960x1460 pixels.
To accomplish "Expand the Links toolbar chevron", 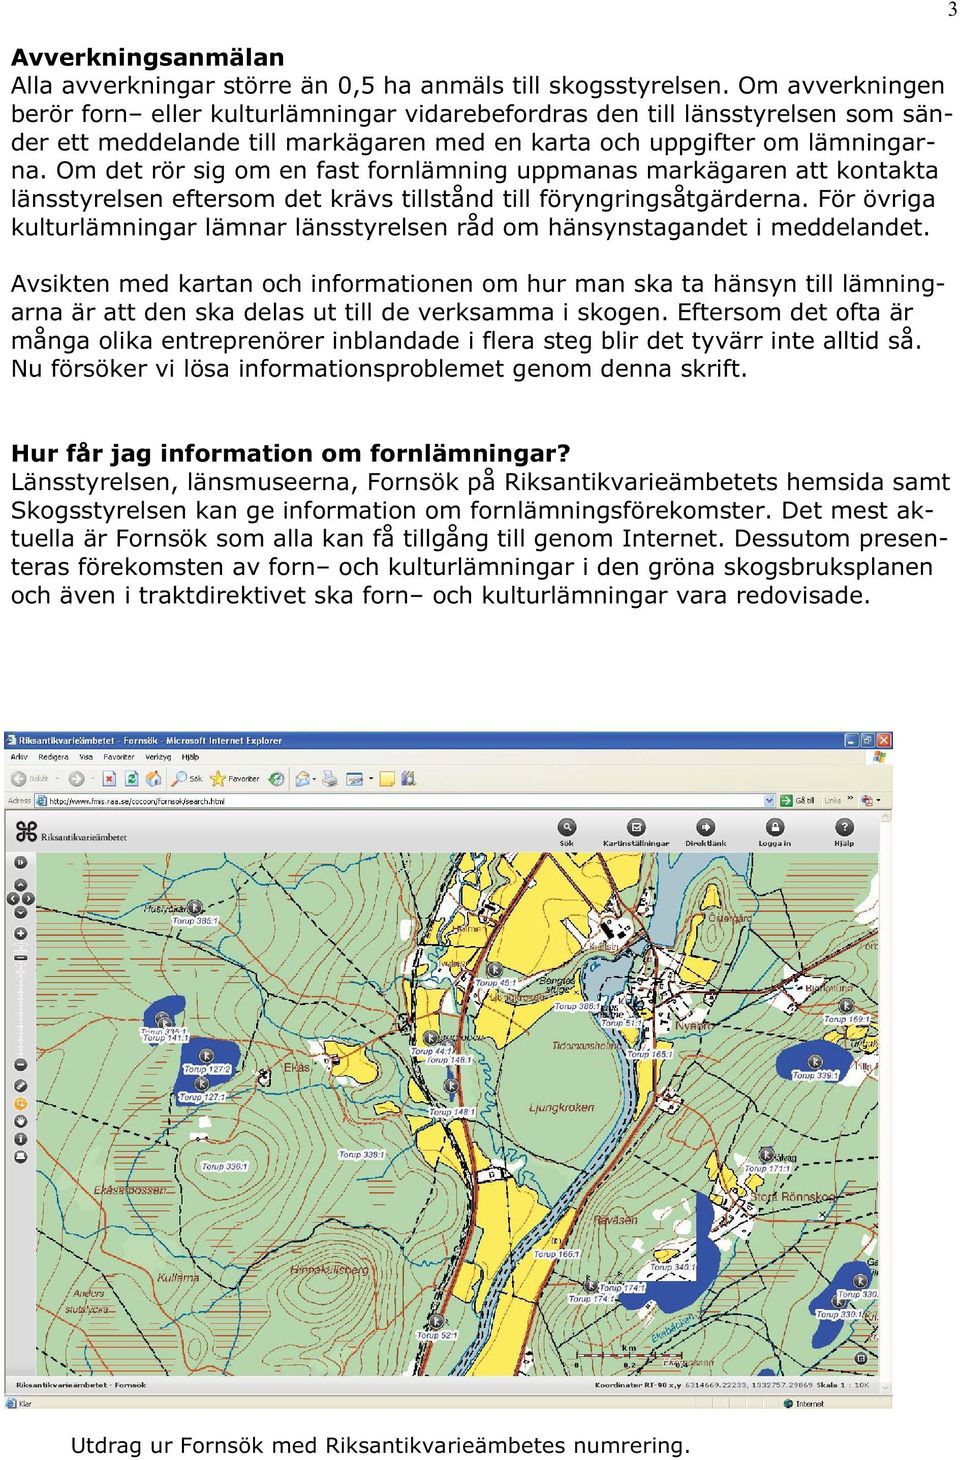I will pos(850,798).
